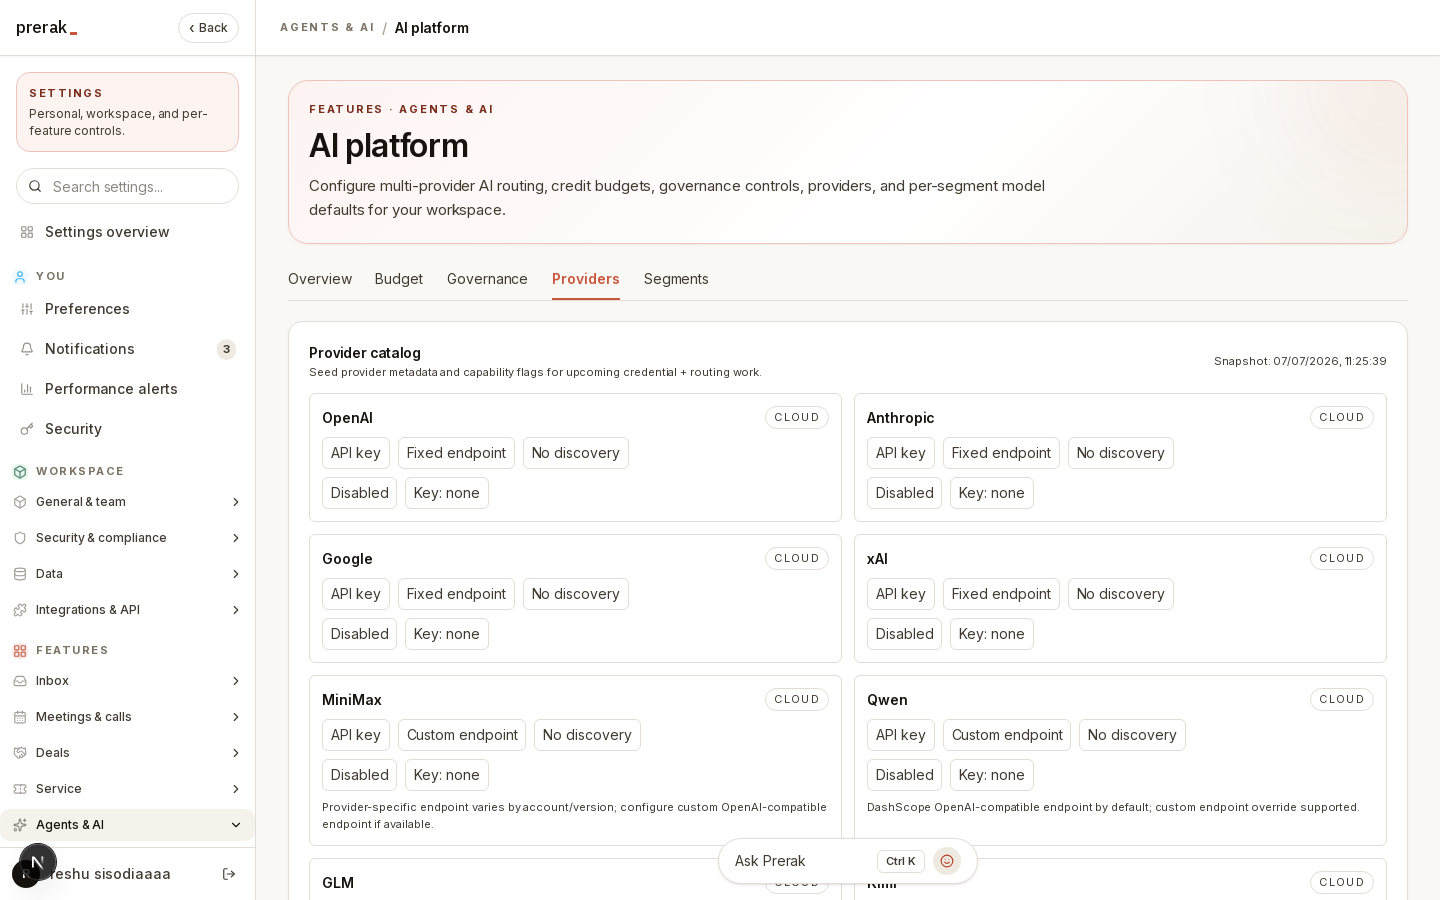Screen dimensions: 1440x900
Task: Open Preferences in the sidebar
Action: (127, 309)
